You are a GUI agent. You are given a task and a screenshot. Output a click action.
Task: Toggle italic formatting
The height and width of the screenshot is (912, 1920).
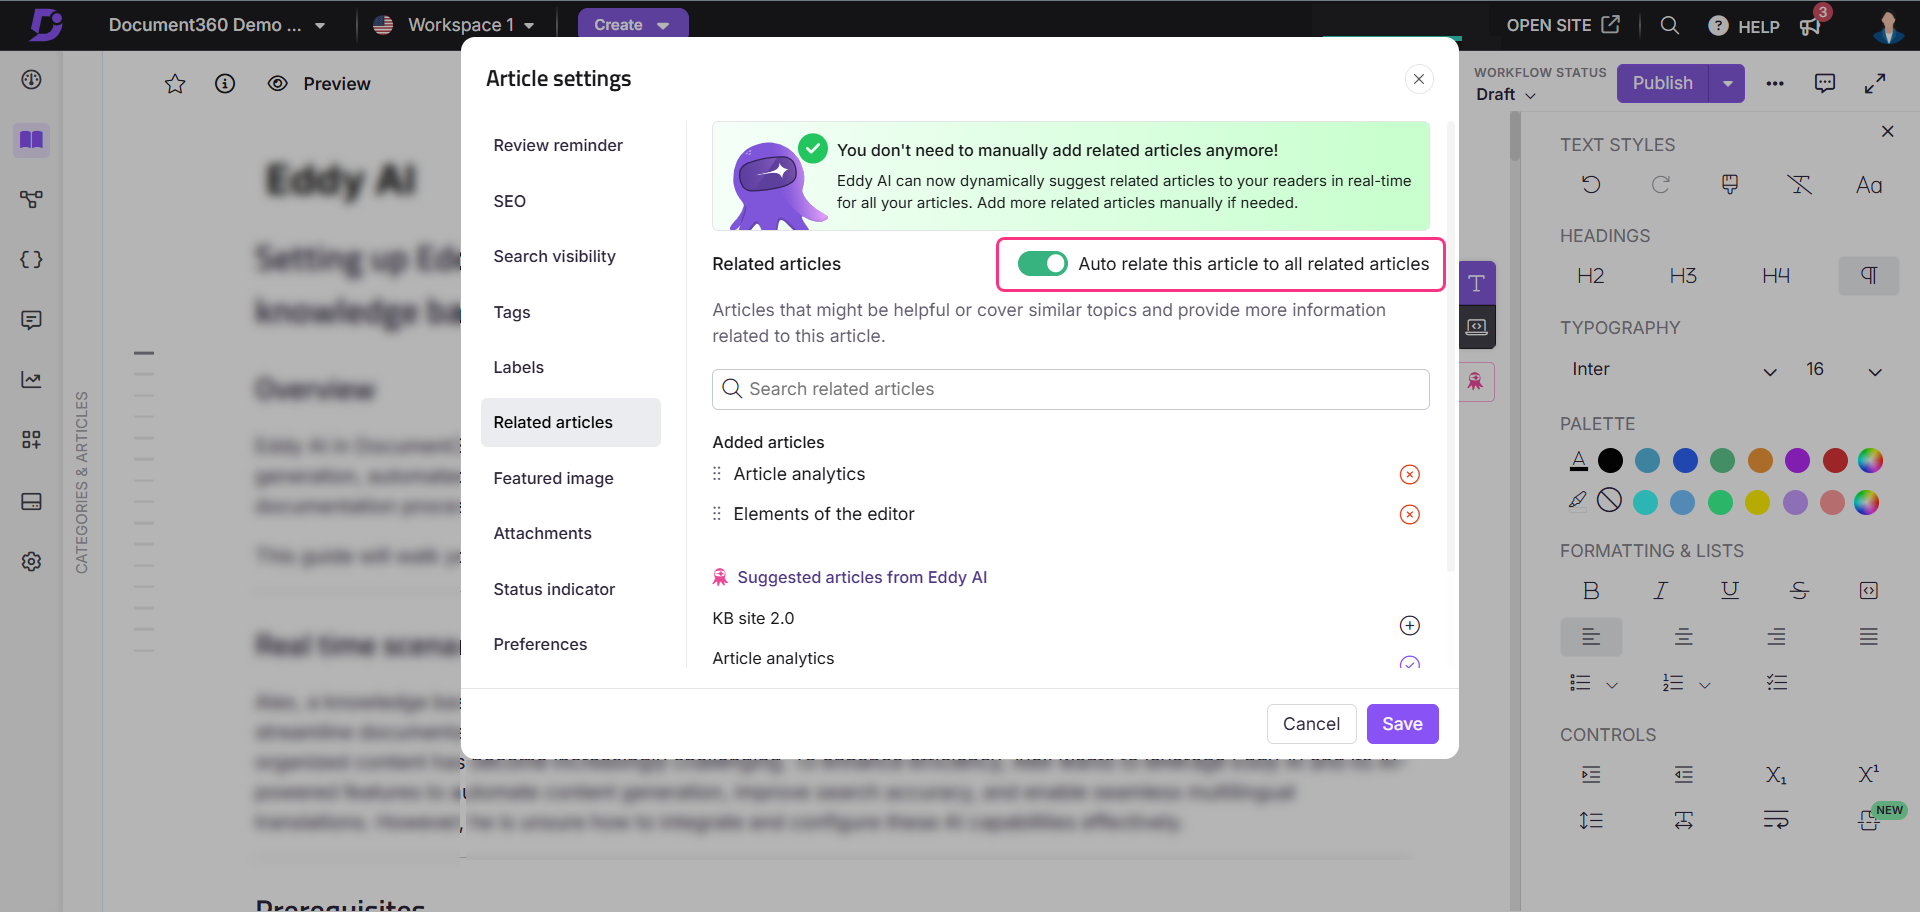[1661, 591]
